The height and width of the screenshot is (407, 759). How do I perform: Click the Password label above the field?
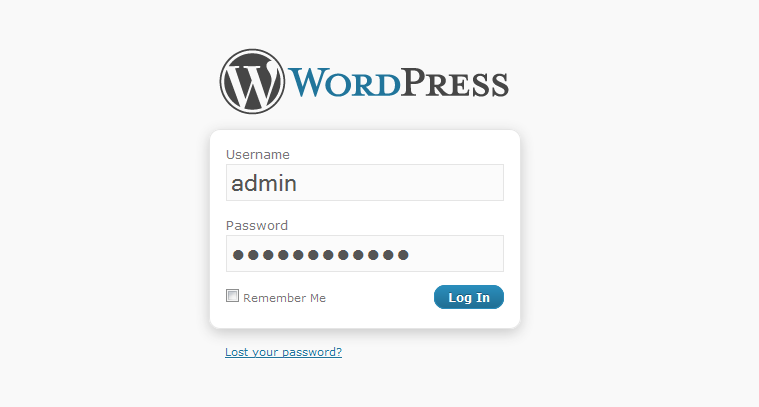pos(257,226)
